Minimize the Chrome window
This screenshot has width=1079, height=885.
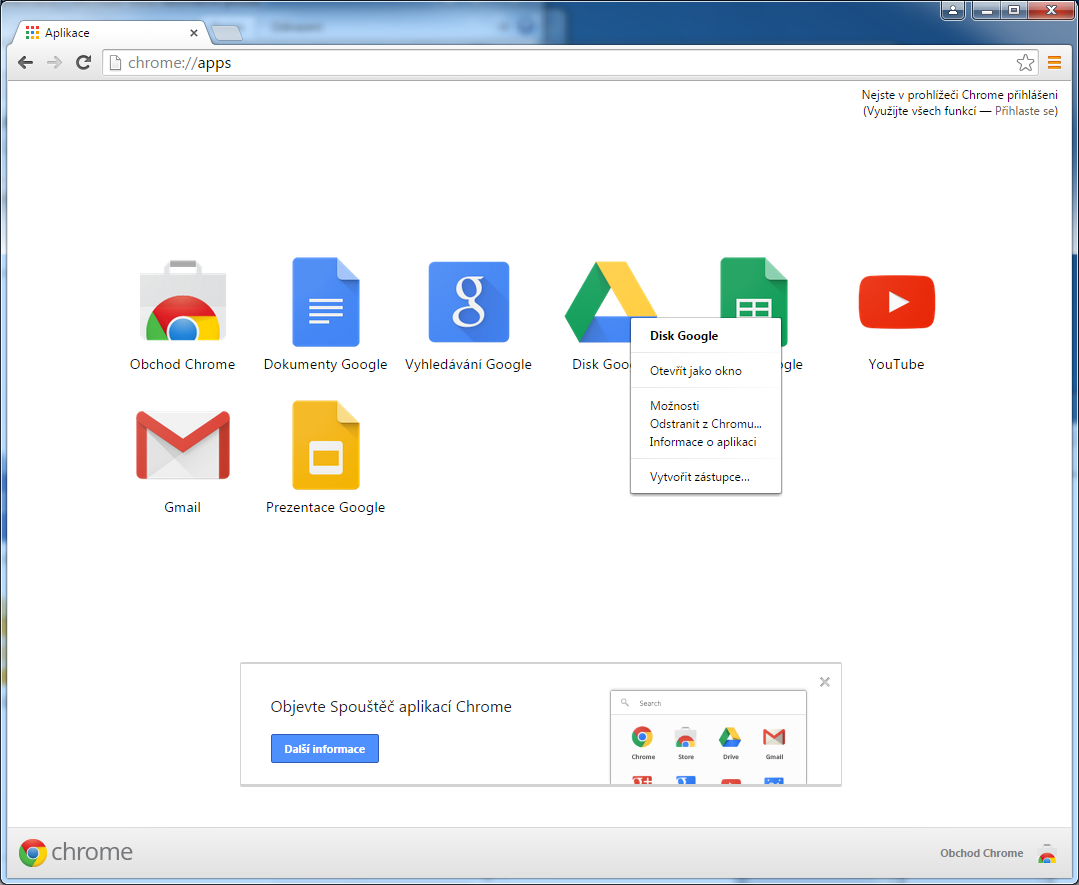[986, 10]
